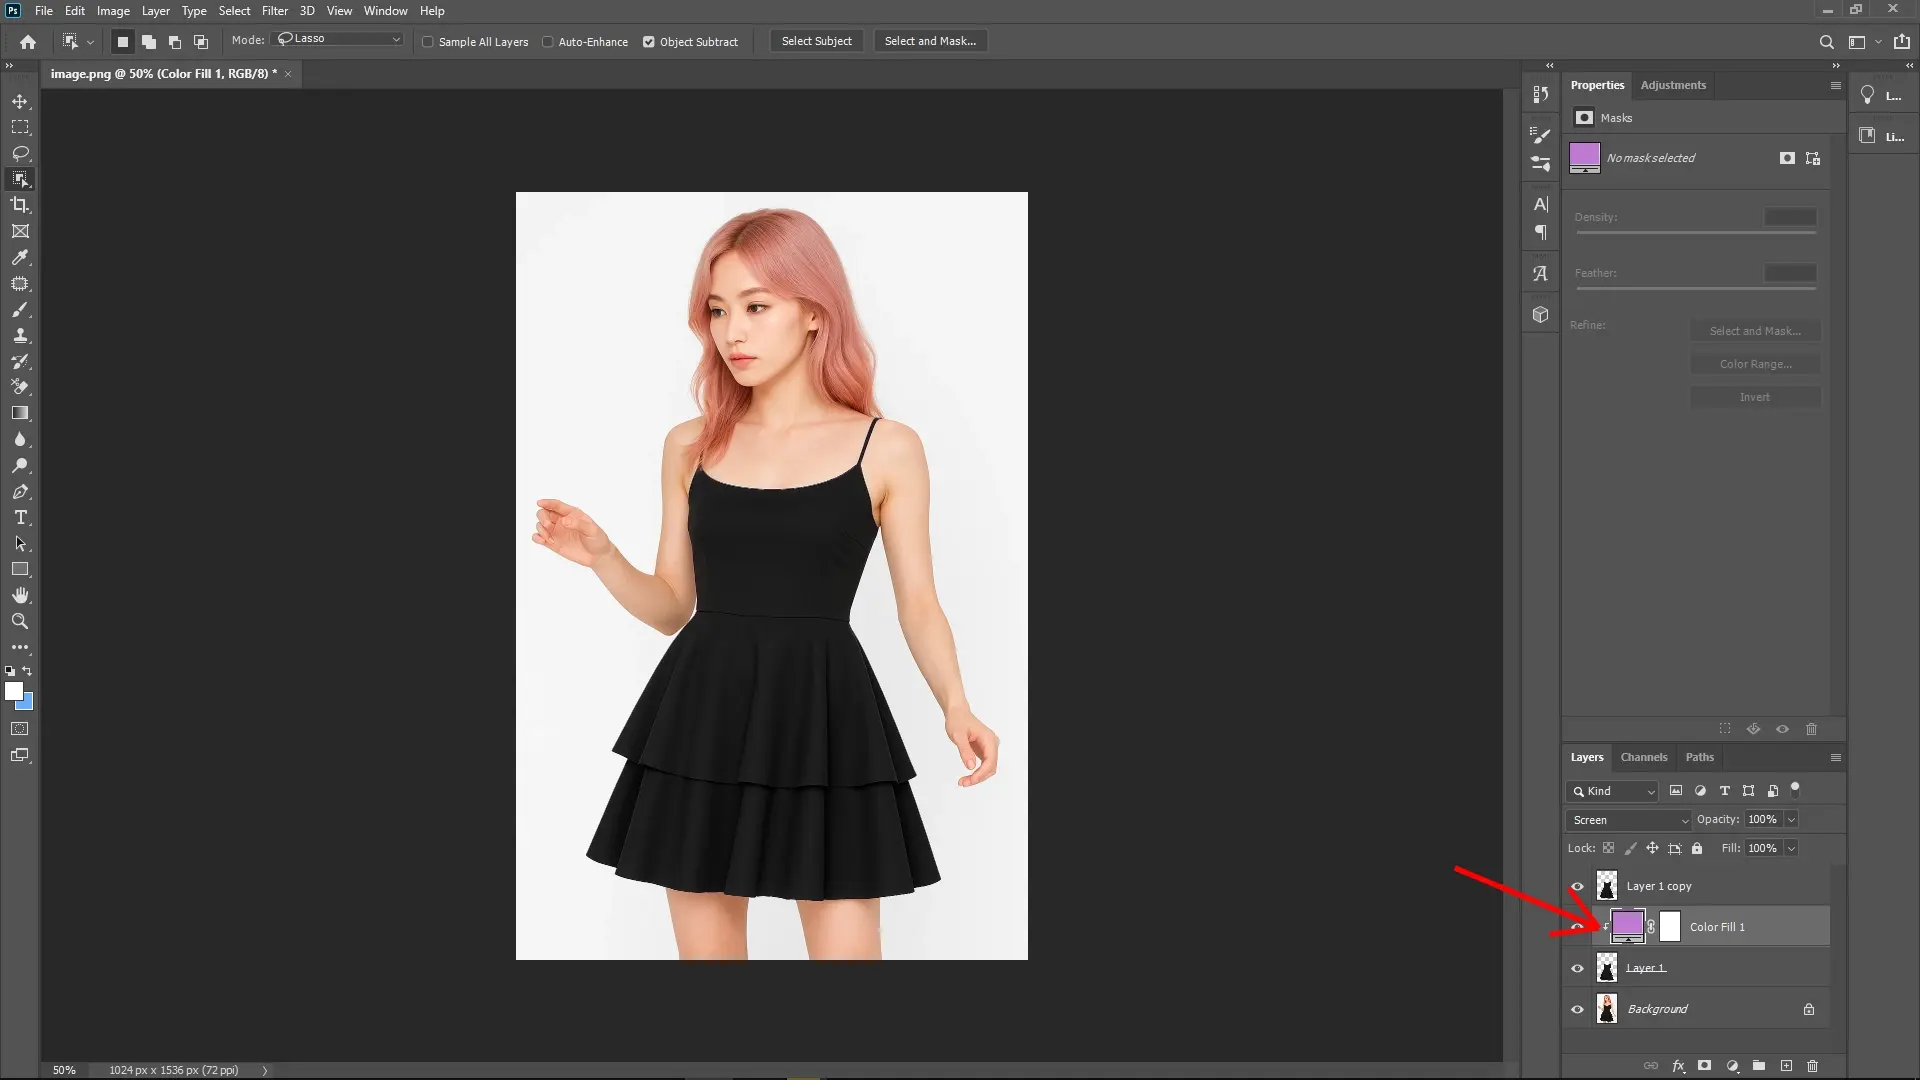Open the Opacity dropdown arrow
Viewport: 1920px width, 1080px height.
[1789, 819]
